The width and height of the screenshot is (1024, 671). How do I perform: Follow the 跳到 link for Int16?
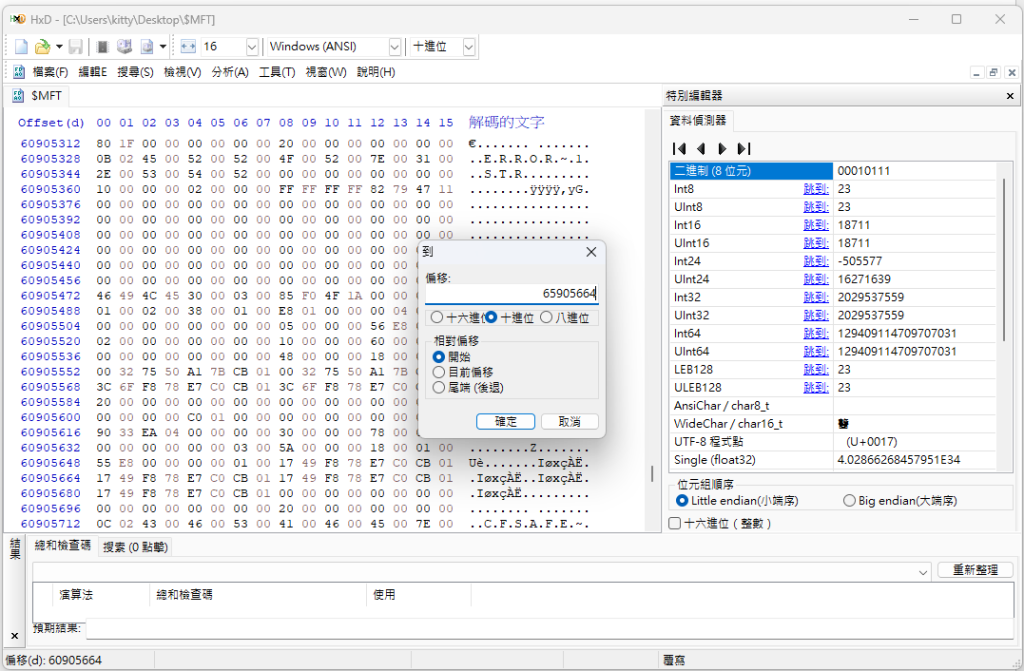(x=816, y=225)
